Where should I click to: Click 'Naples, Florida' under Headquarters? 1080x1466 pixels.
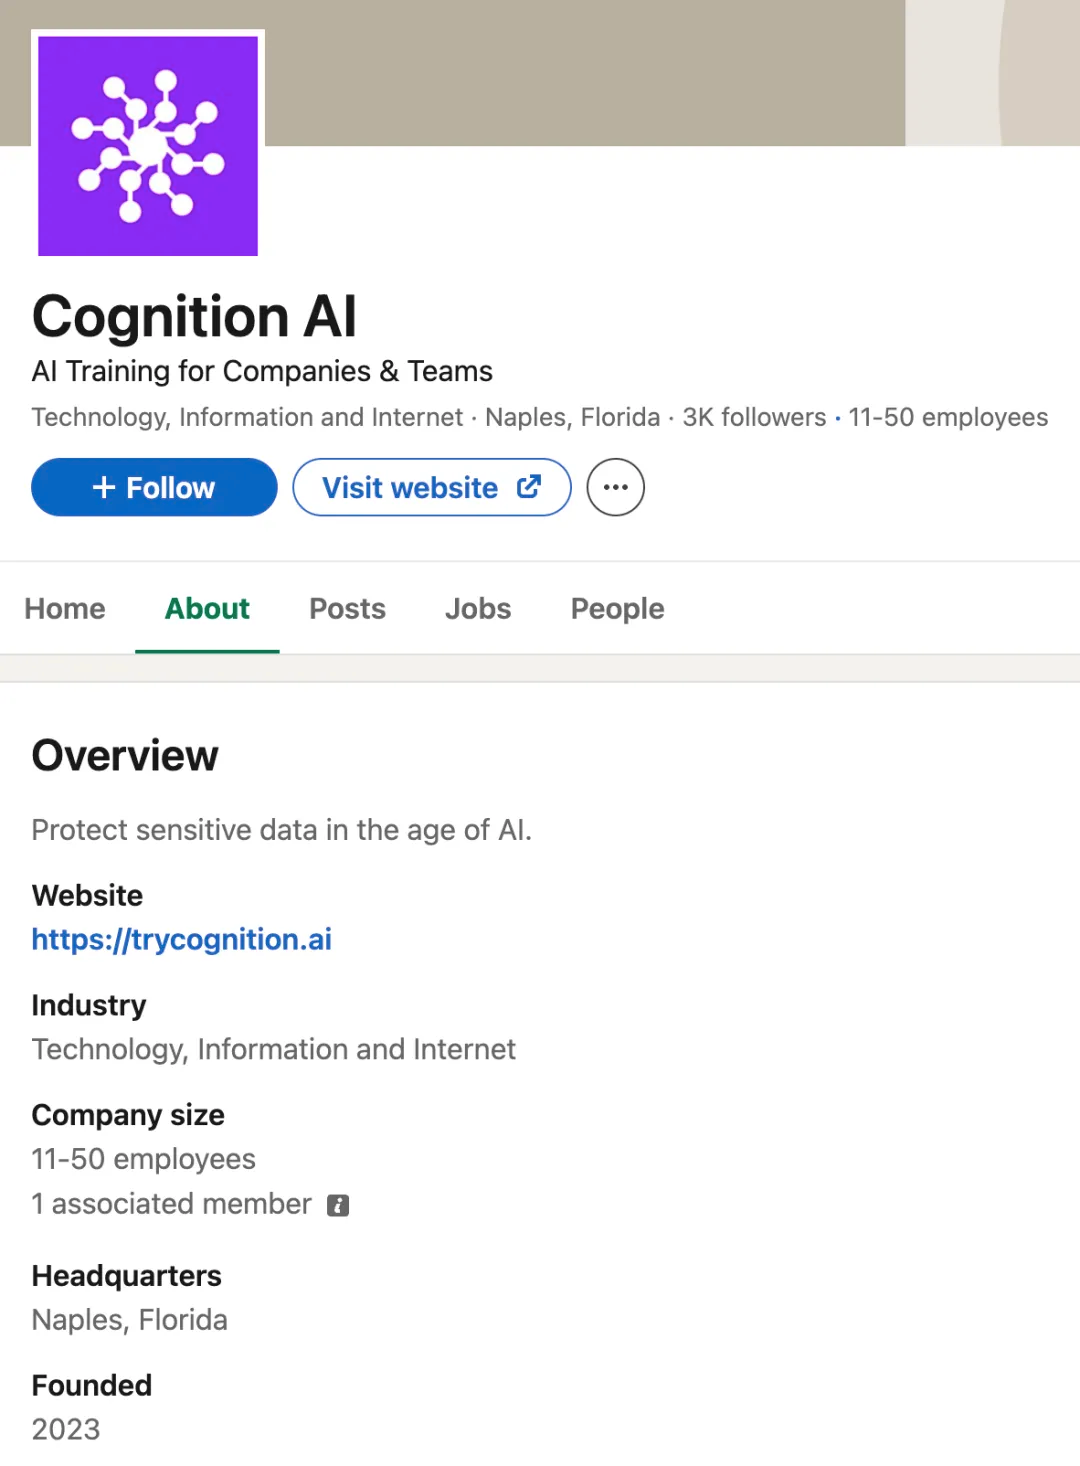click(130, 1320)
